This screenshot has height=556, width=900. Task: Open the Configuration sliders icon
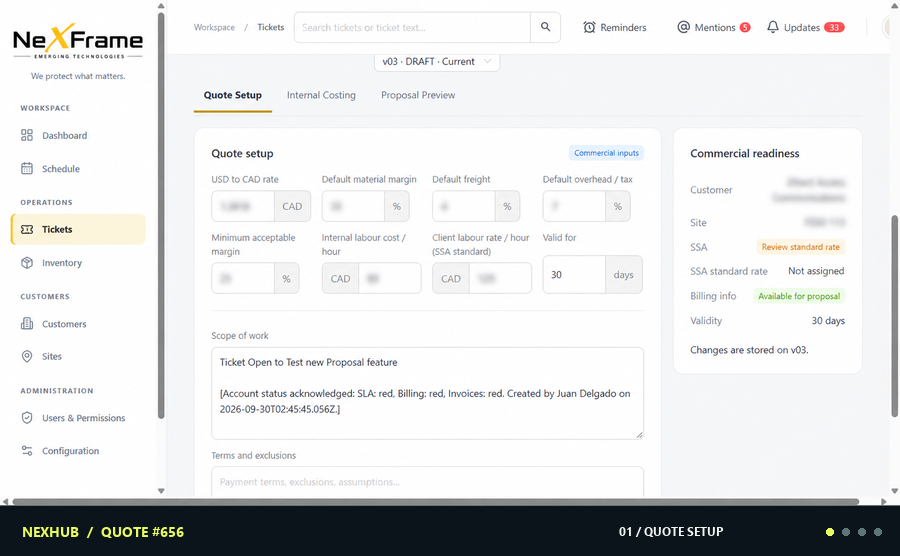tap(27, 451)
